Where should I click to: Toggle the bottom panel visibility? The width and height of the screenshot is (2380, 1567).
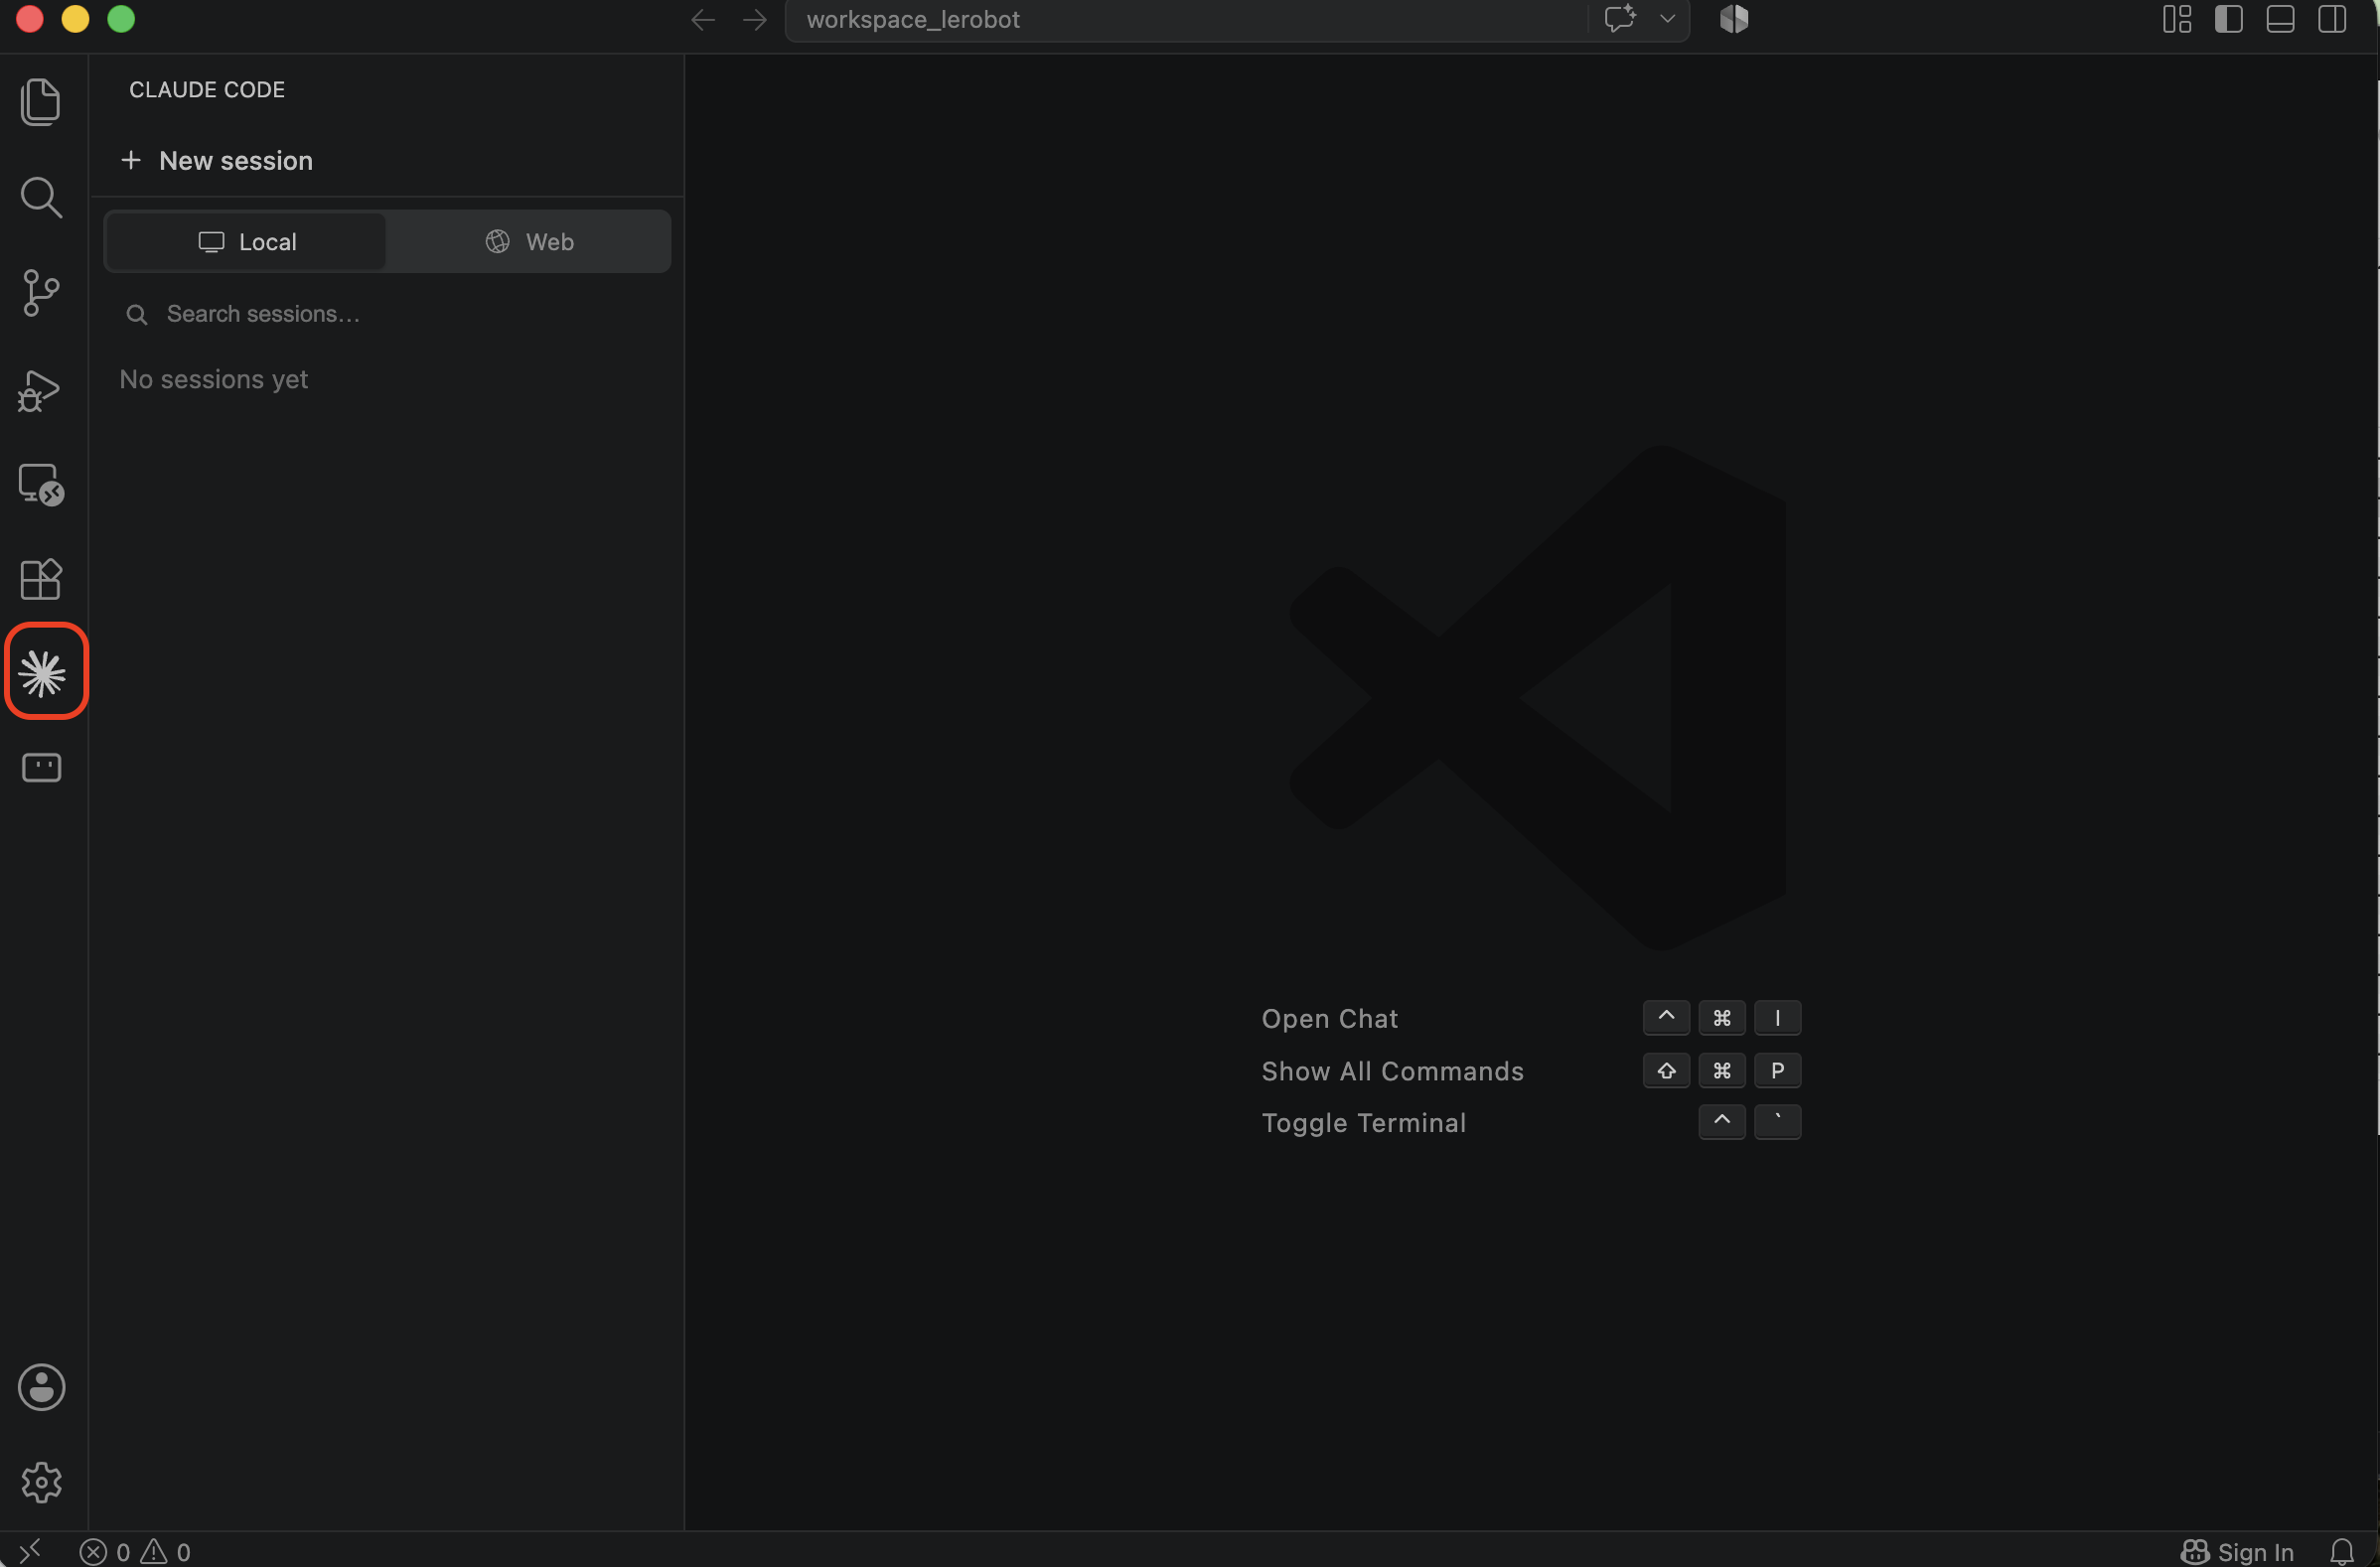pos(2280,19)
